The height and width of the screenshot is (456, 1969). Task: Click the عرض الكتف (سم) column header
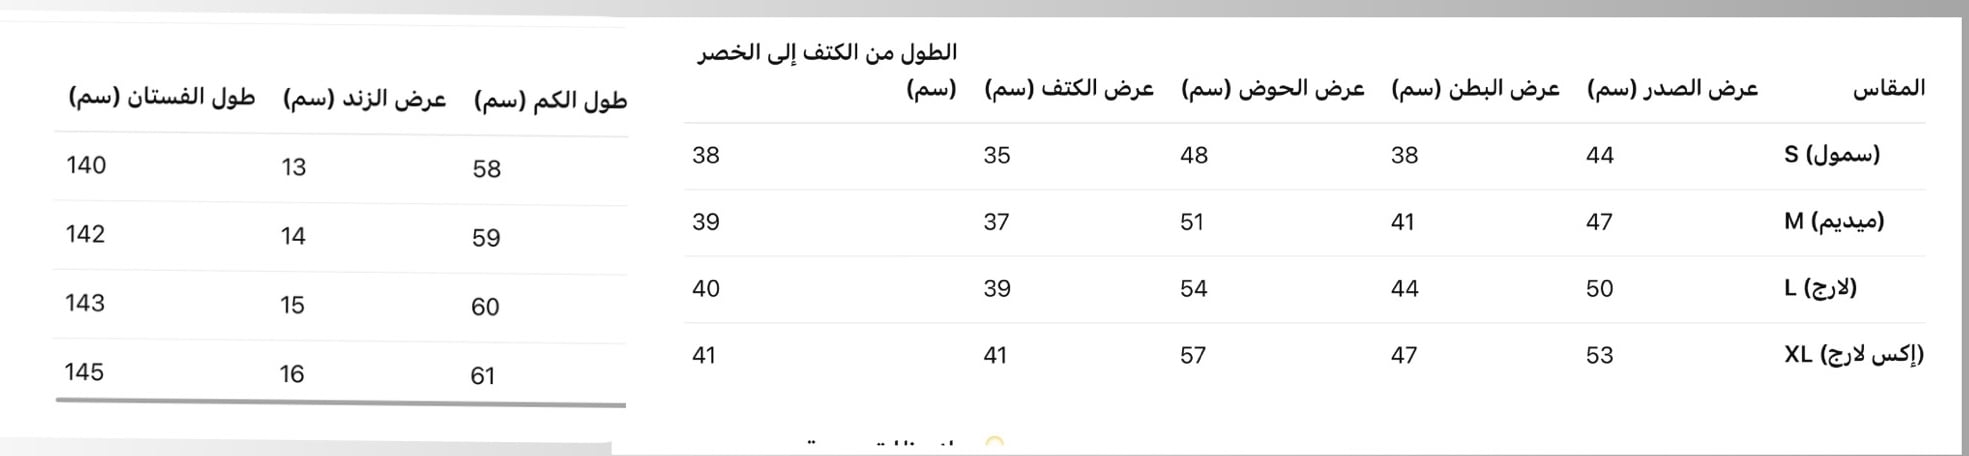tap(1068, 89)
